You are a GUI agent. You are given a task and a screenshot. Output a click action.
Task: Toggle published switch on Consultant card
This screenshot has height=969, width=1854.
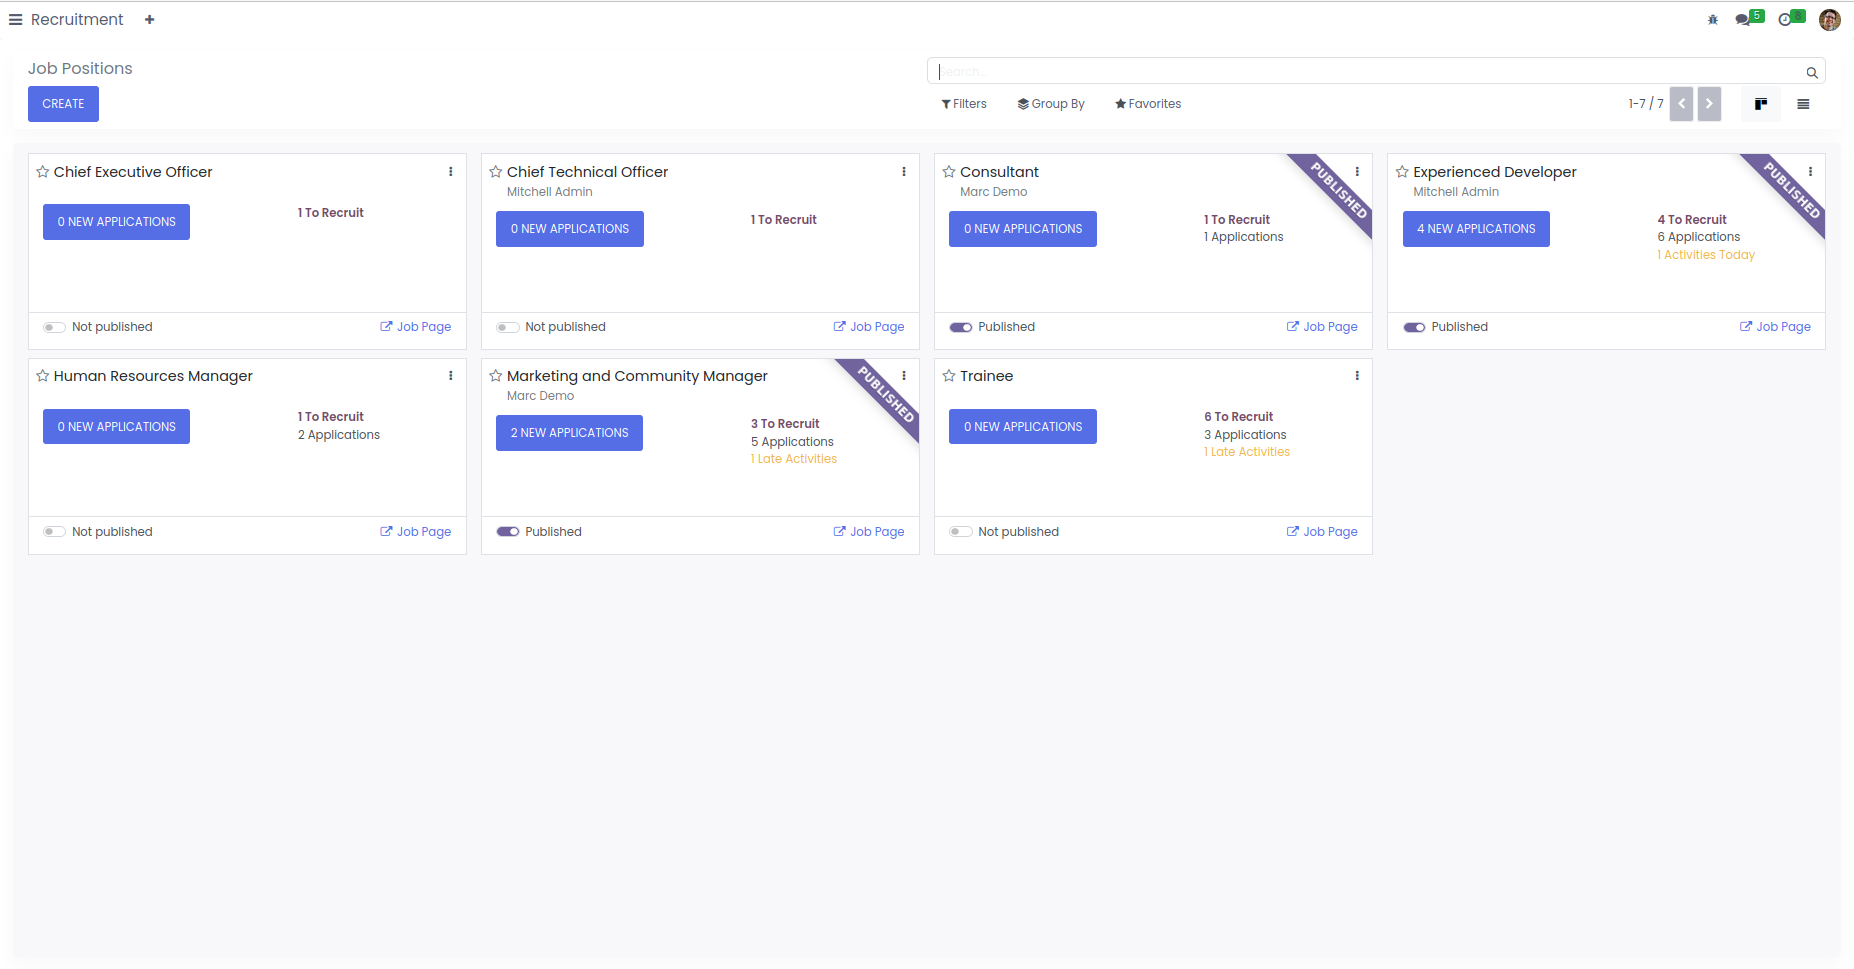pyautogui.click(x=961, y=327)
